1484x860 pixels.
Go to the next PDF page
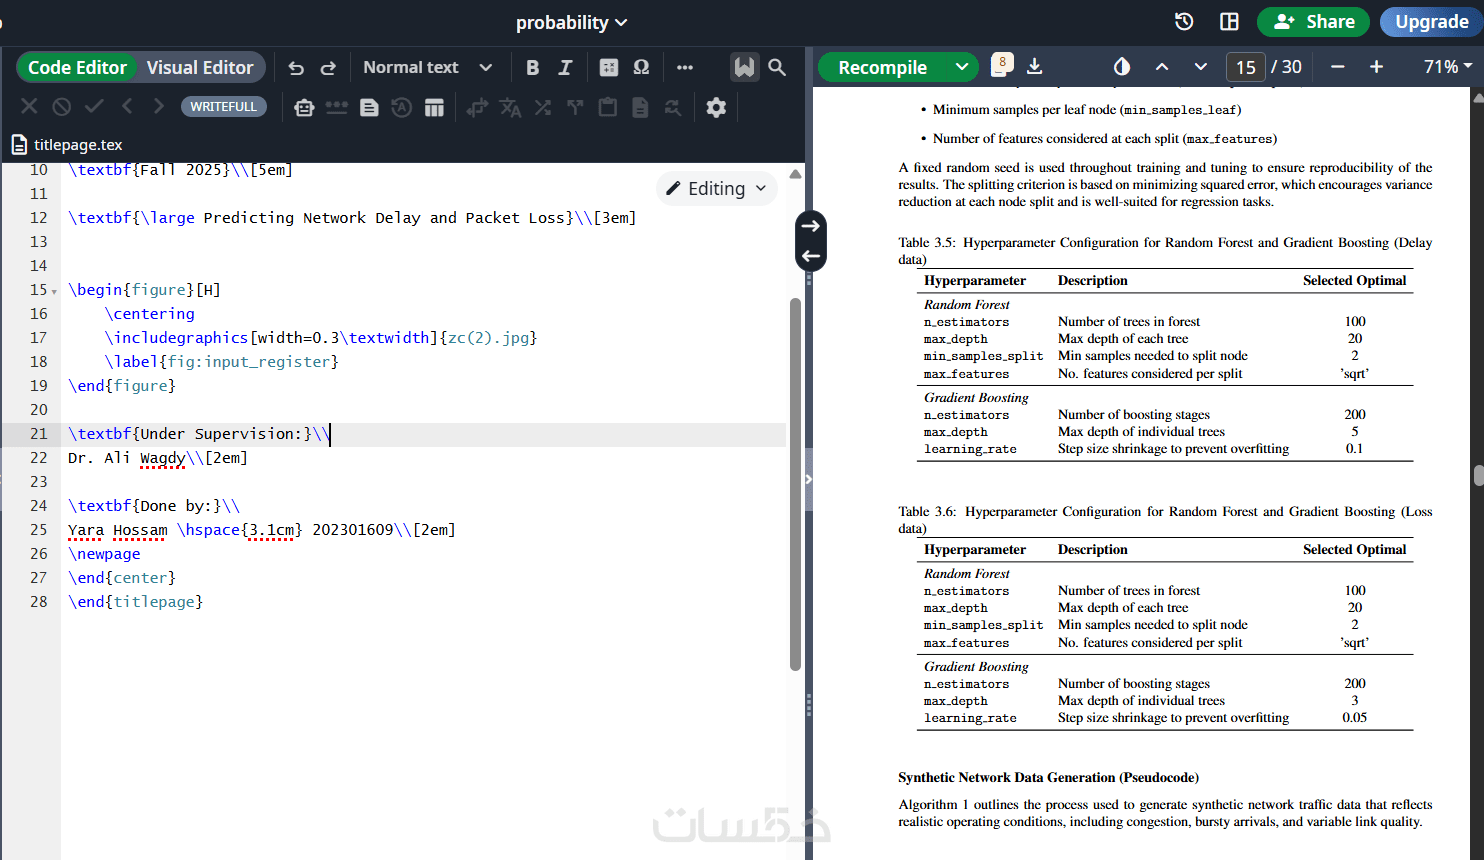click(1200, 67)
